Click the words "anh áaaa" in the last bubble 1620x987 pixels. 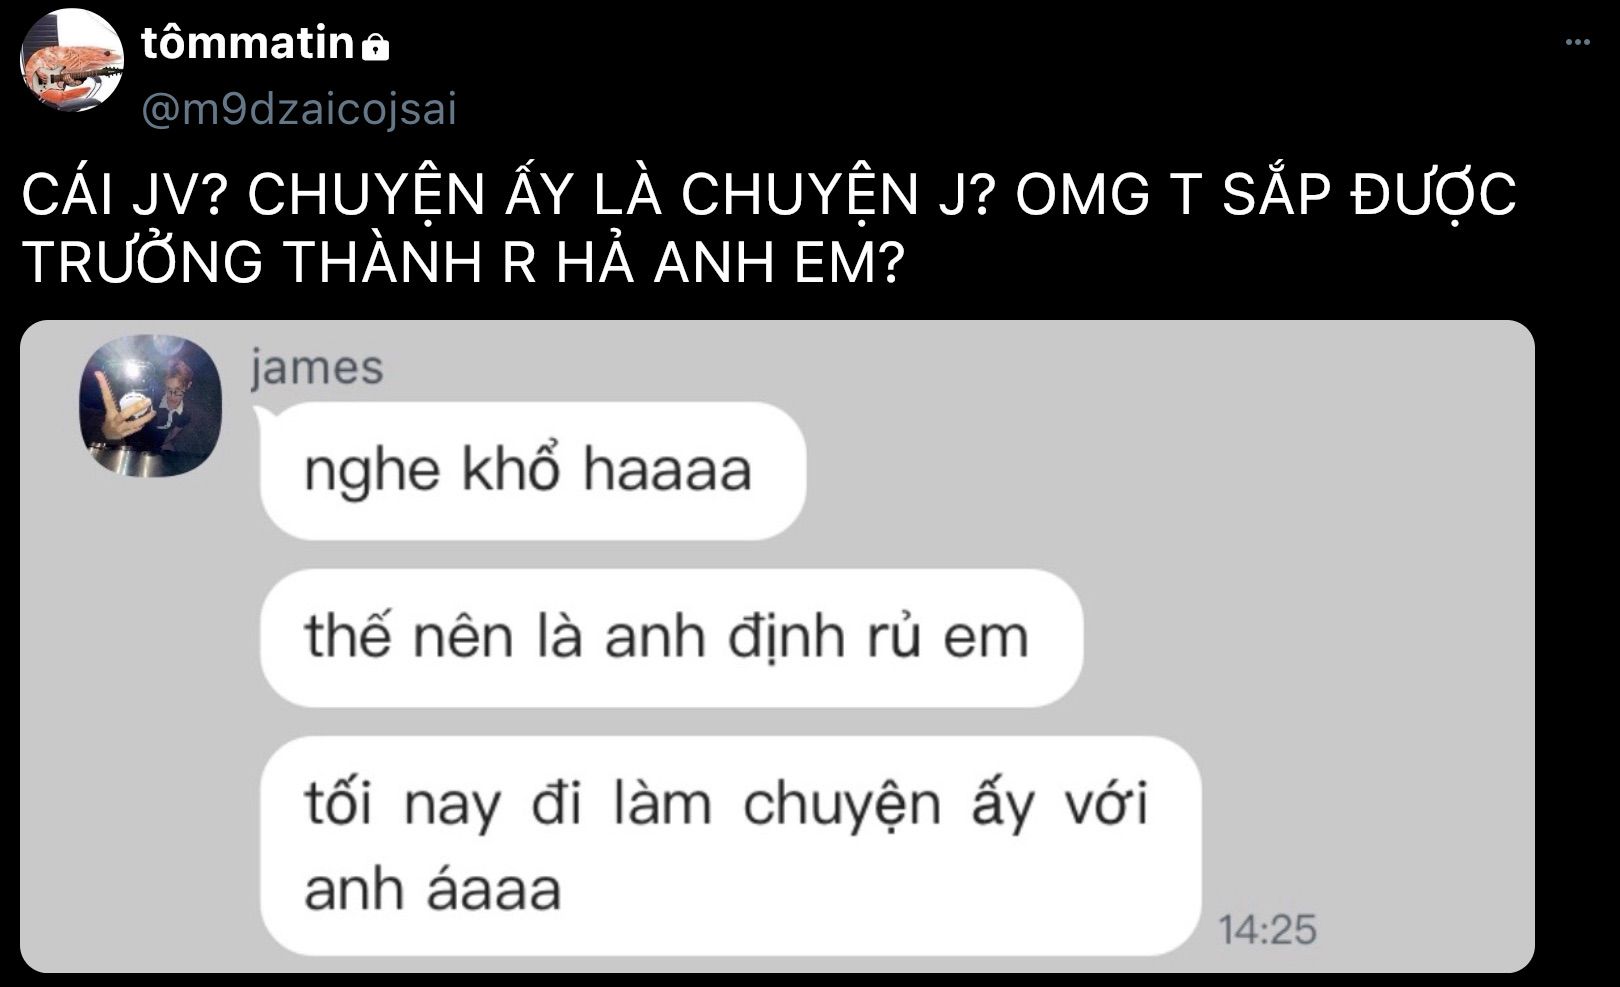(432, 889)
